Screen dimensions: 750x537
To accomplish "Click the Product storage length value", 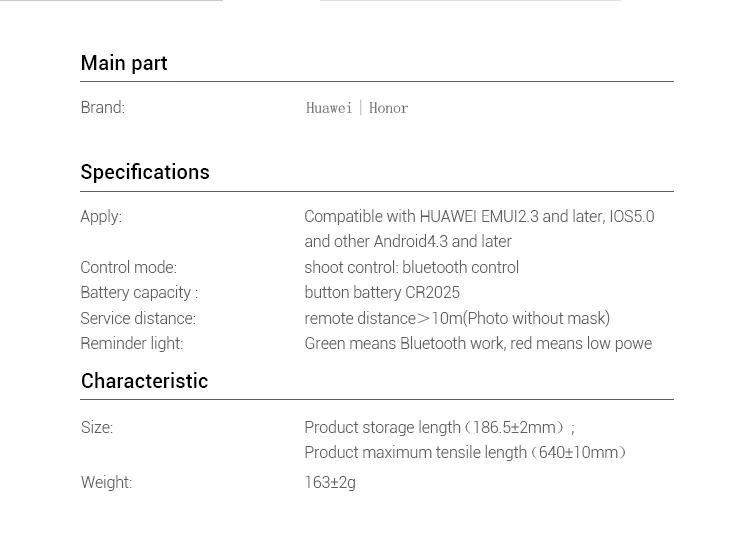I will (439, 427).
